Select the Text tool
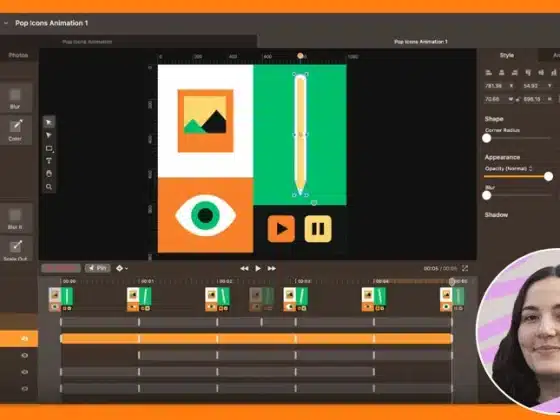This screenshot has width=560, height=420. (49, 161)
